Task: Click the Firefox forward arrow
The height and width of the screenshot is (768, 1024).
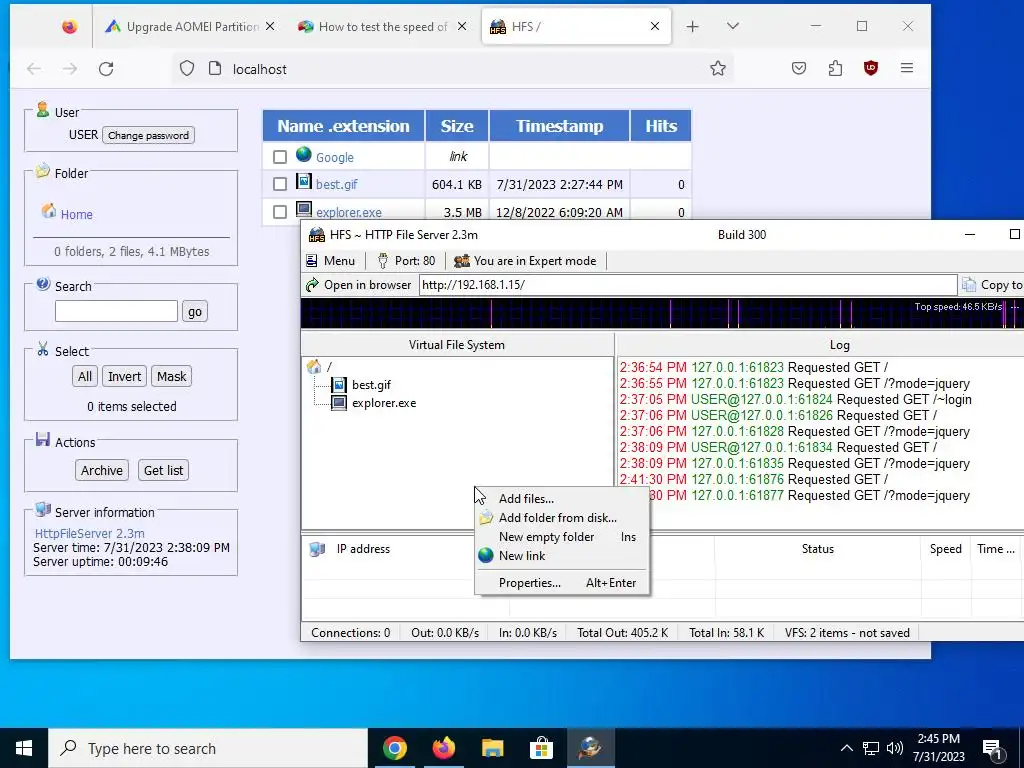Action: tap(70, 69)
